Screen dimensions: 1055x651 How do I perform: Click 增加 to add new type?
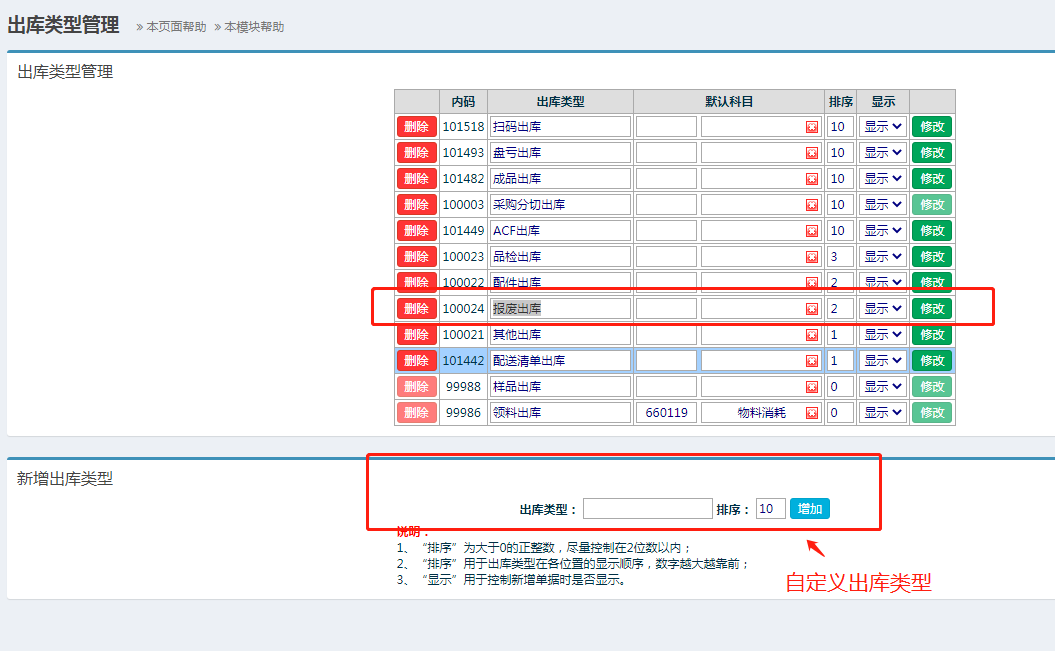(809, 509)
